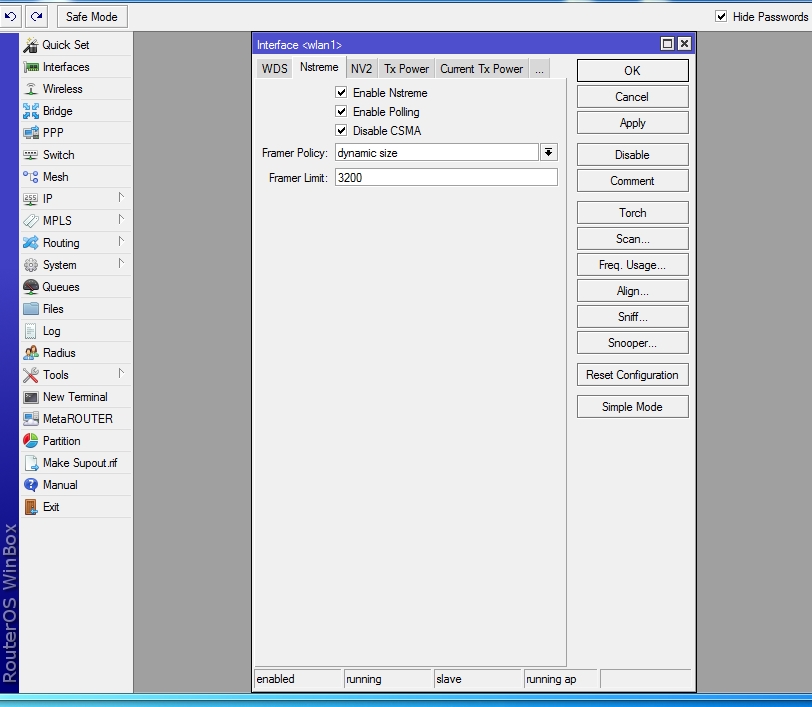Click the redo arrow icon in toolbar
812x707 pixels.
[x=37, y=16]
